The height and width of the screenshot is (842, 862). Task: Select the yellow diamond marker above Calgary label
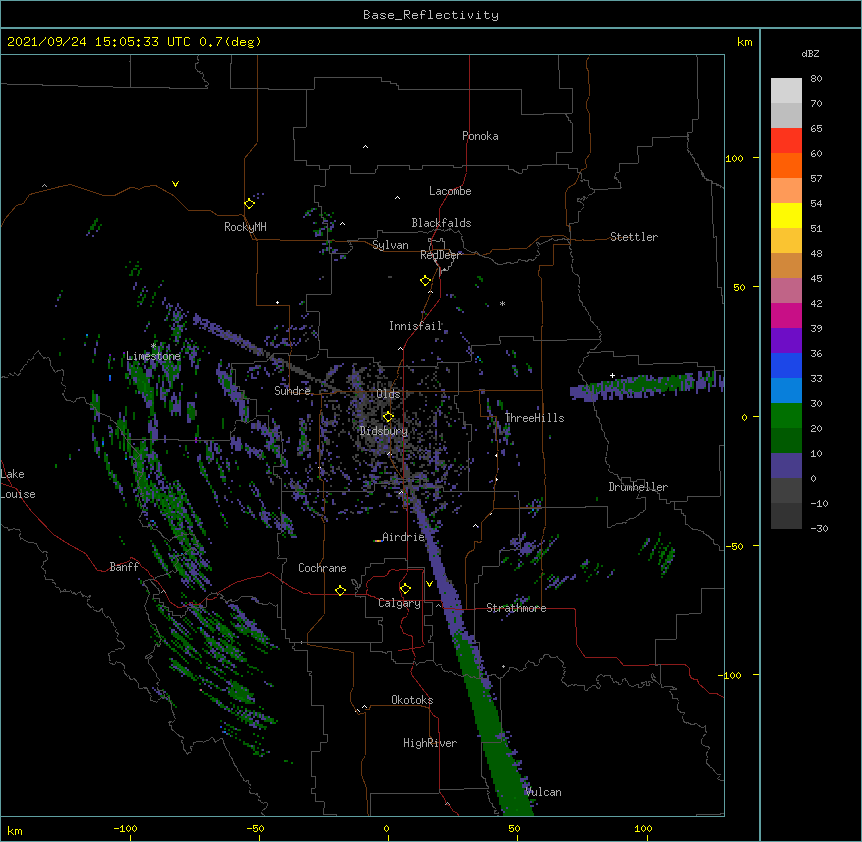(405, 589)
